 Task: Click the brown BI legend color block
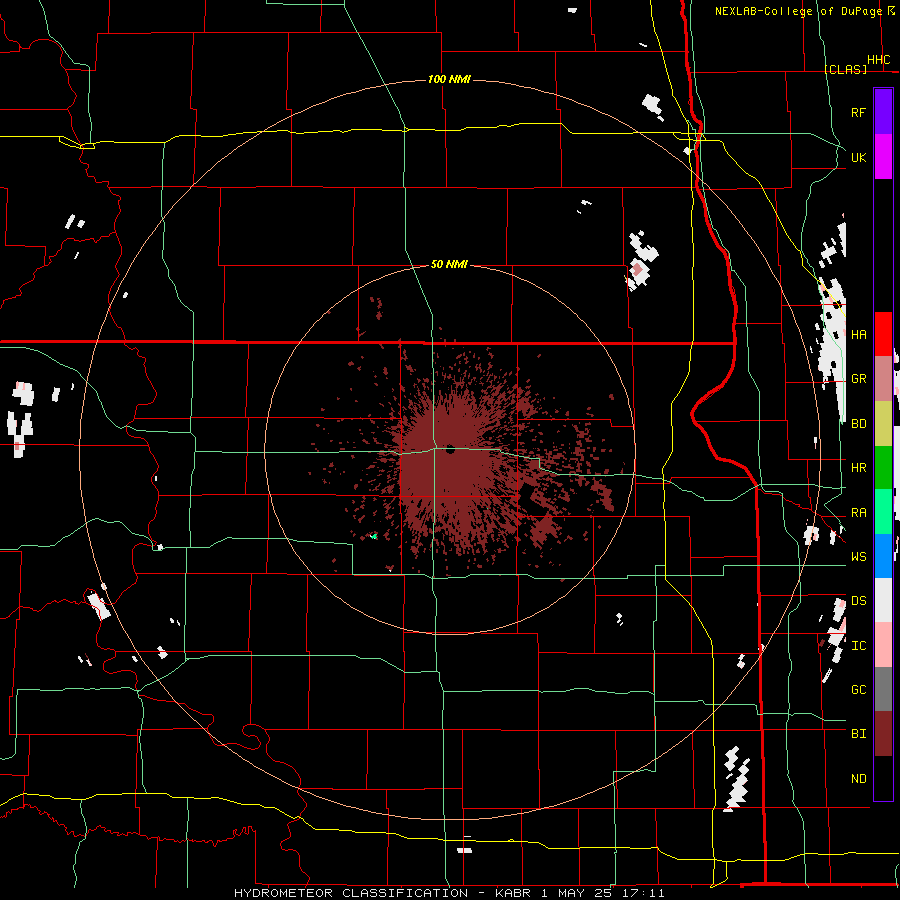tap(883, 733)
